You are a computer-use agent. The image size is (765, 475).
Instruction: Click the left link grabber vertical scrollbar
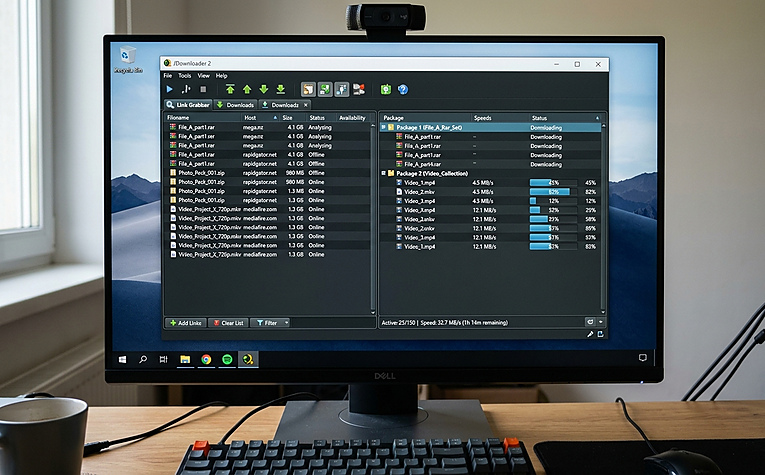pyautogui.click(x=373, y=218)
